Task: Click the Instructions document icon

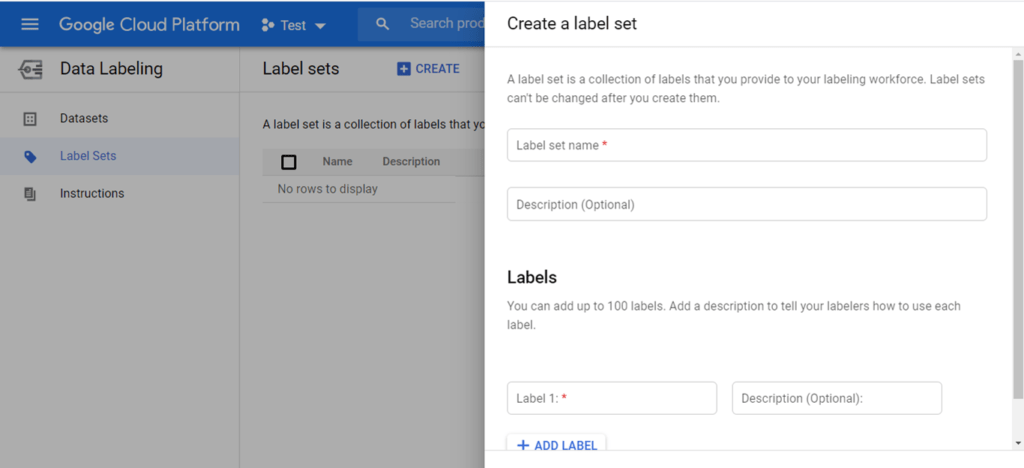Action: 29,194
